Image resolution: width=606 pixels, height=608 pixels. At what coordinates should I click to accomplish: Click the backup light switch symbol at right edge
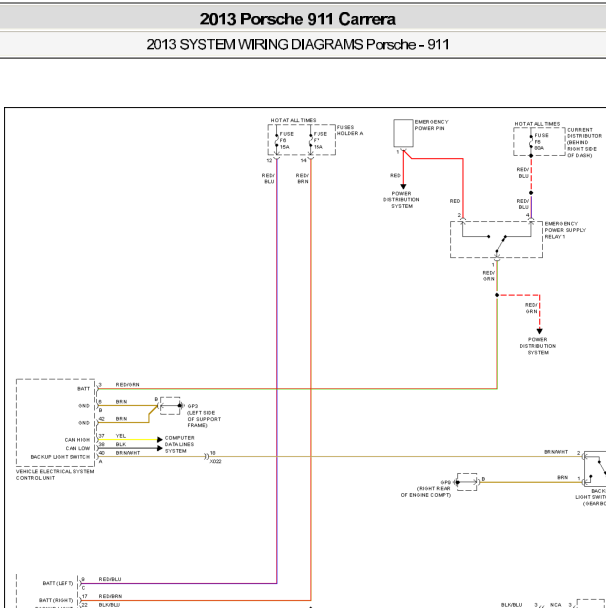595,469
